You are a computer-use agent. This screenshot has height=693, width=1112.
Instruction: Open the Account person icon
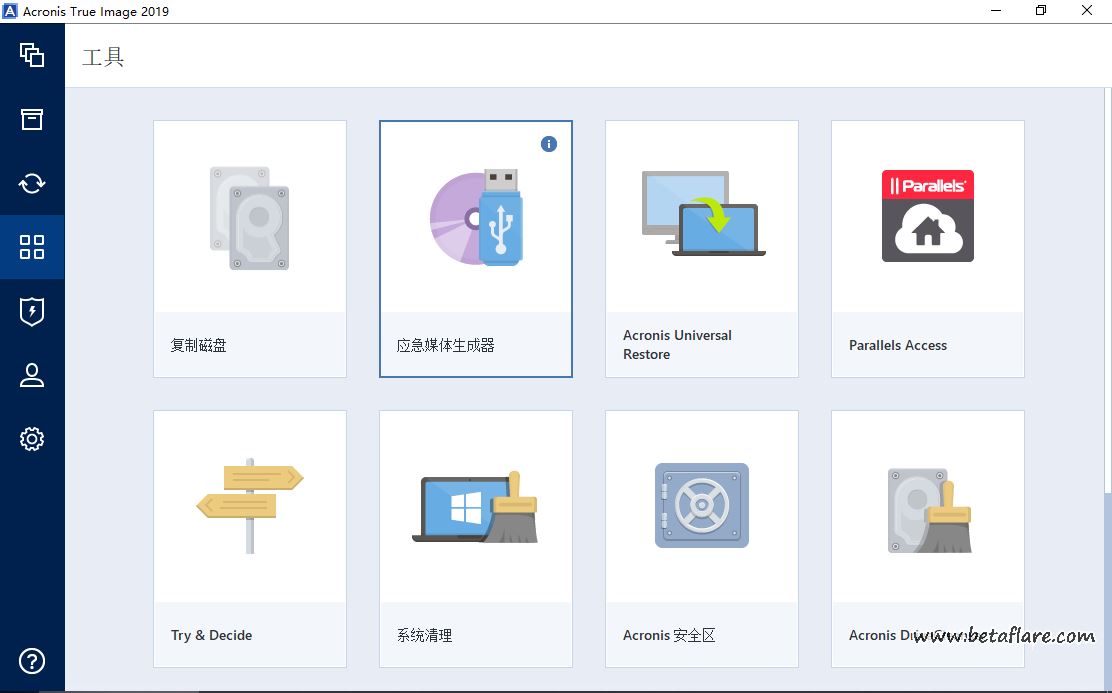point(32,375)
